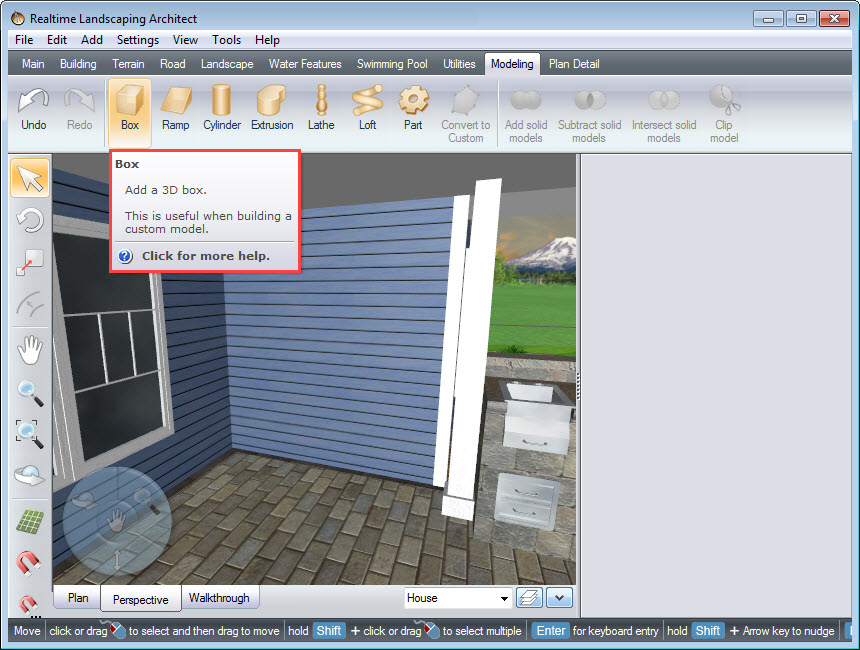Open the Tools menu

(x=227, y=40)
